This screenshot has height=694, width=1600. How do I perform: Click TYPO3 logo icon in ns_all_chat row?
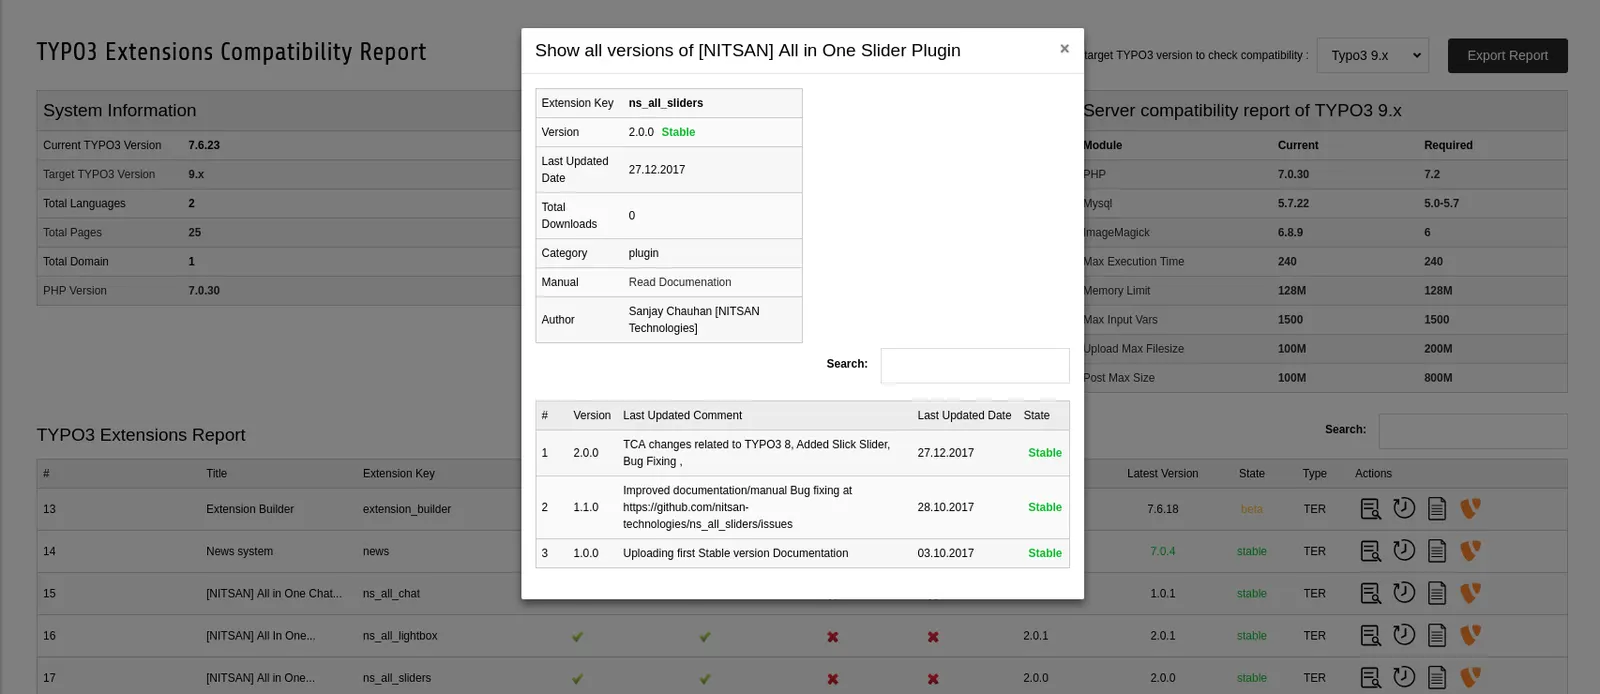(1470, 593)
